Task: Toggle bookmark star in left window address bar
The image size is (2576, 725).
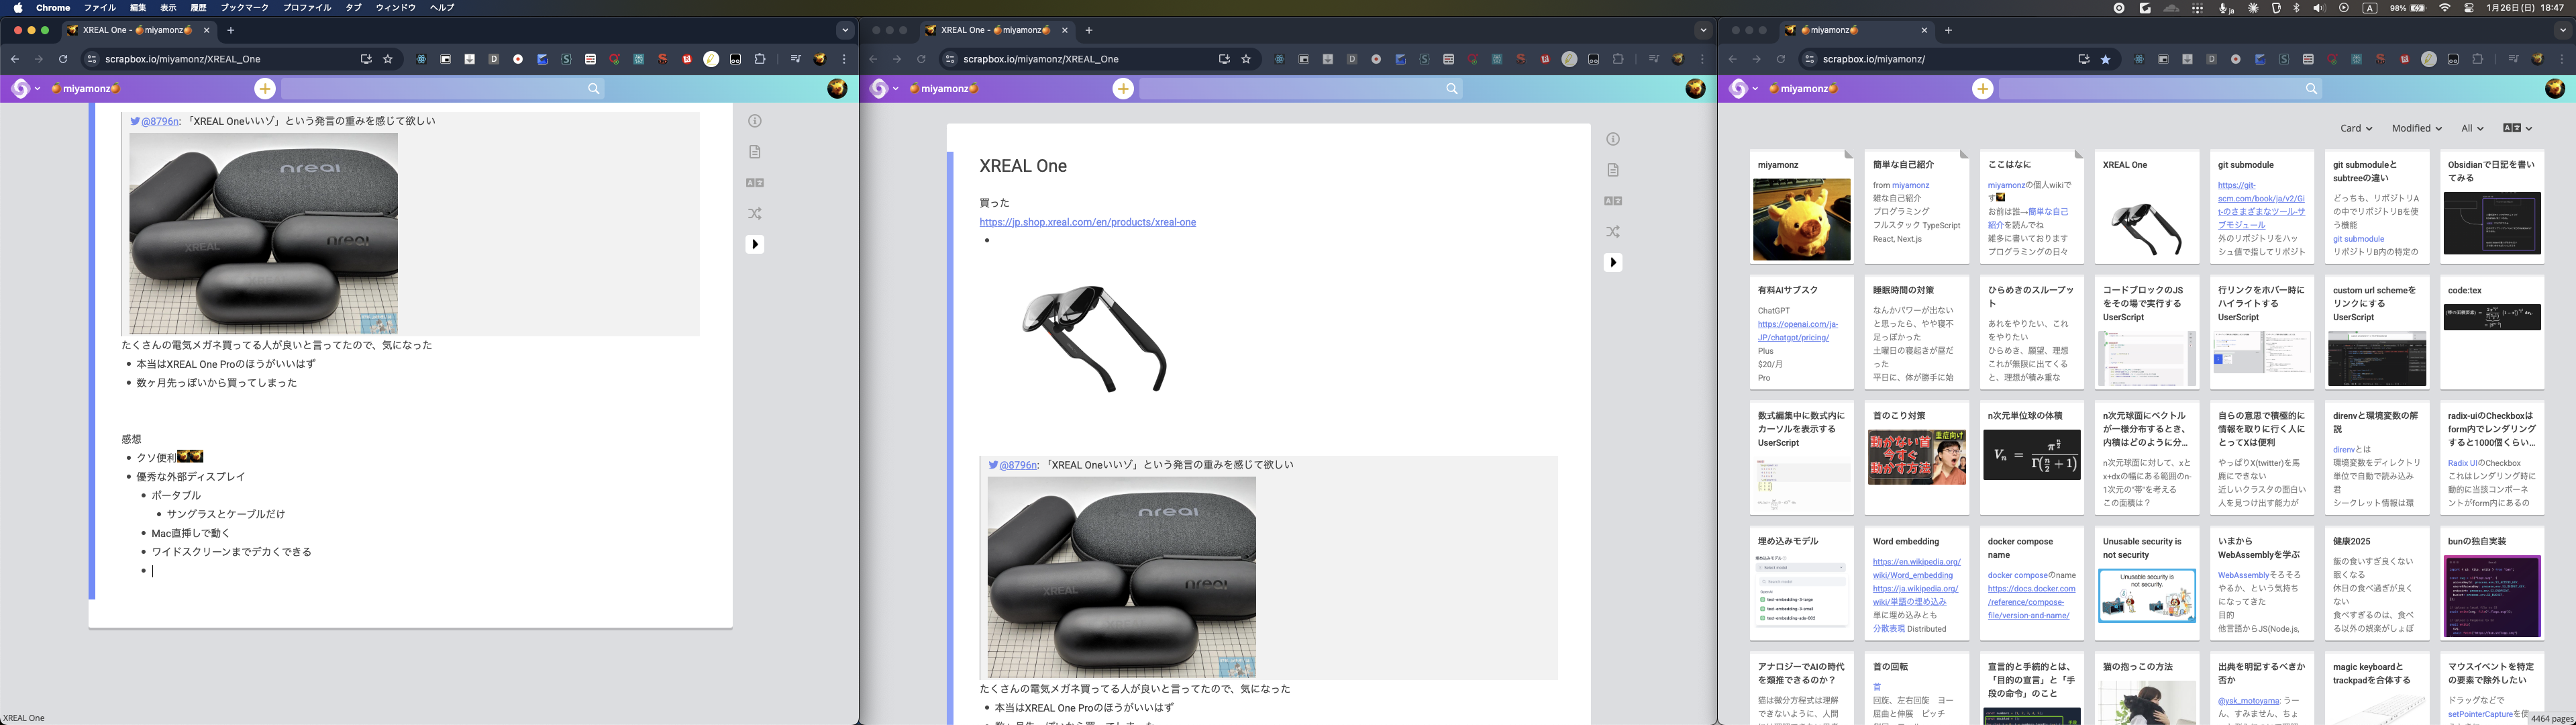Action: pos(388,59)
